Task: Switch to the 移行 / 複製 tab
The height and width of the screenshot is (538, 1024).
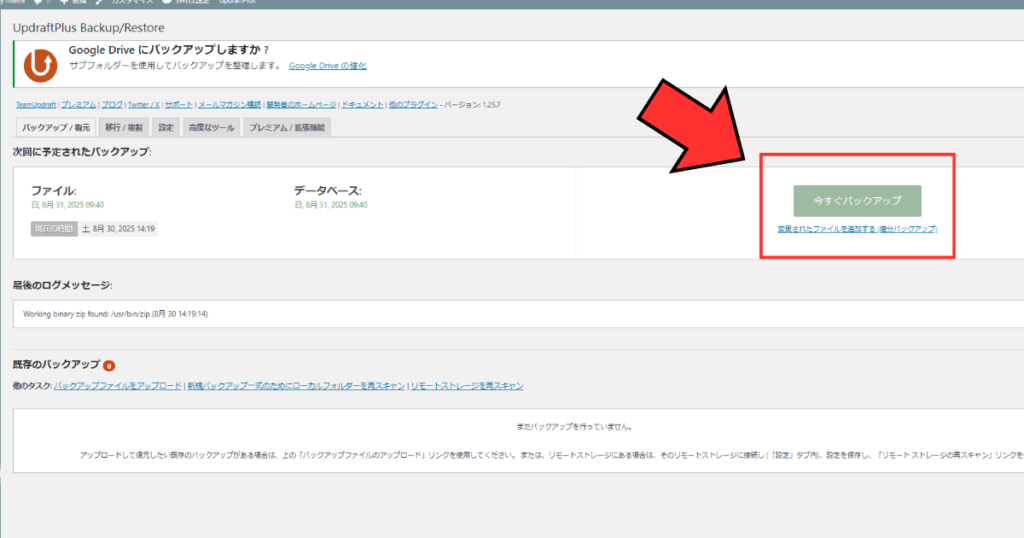Action: [x=125, y=128]
